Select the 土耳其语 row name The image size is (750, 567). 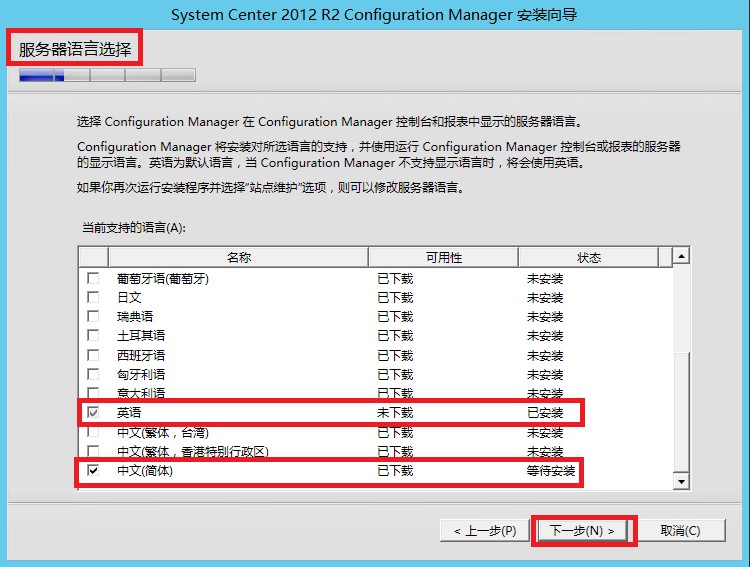(x=141, y=336)
